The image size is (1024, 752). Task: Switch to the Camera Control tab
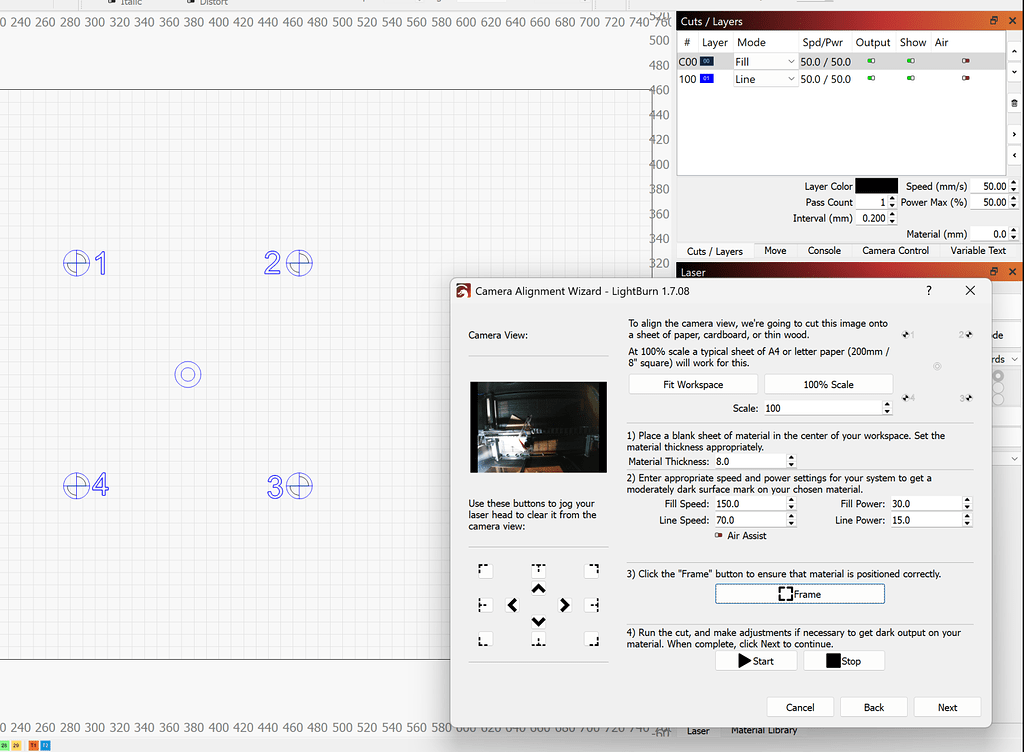coord(895,250)
